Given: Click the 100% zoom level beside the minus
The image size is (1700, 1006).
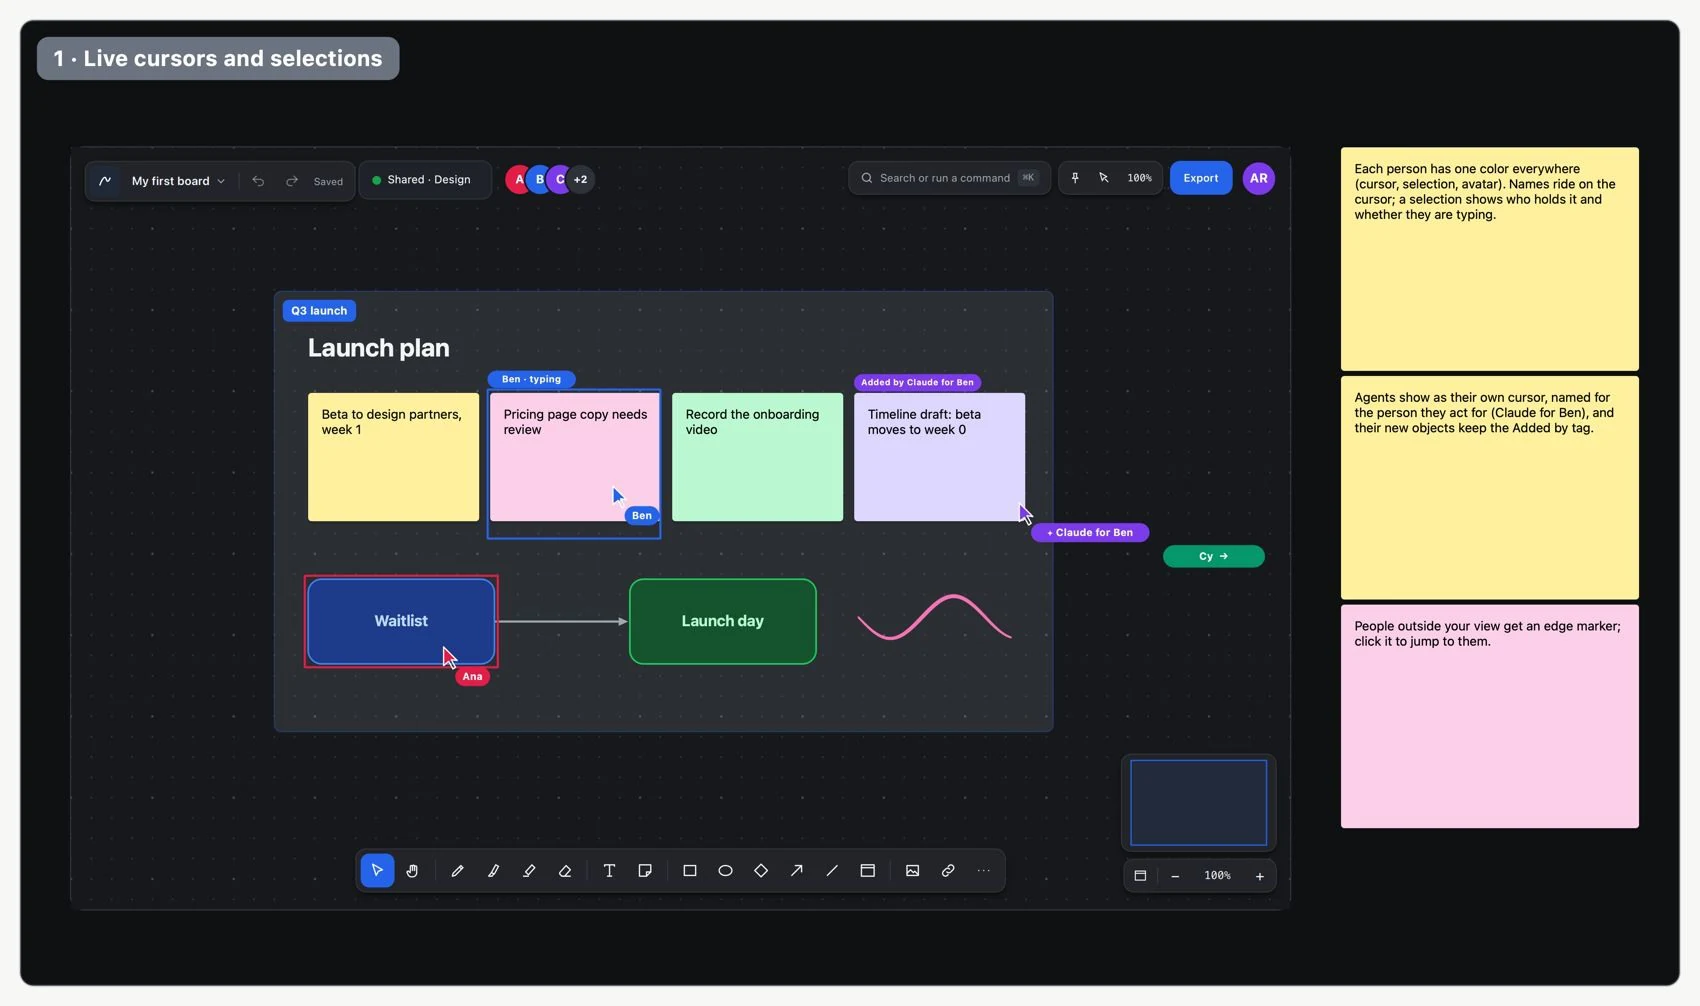Looking at the screenshot, I should [x=1217, y=876].
